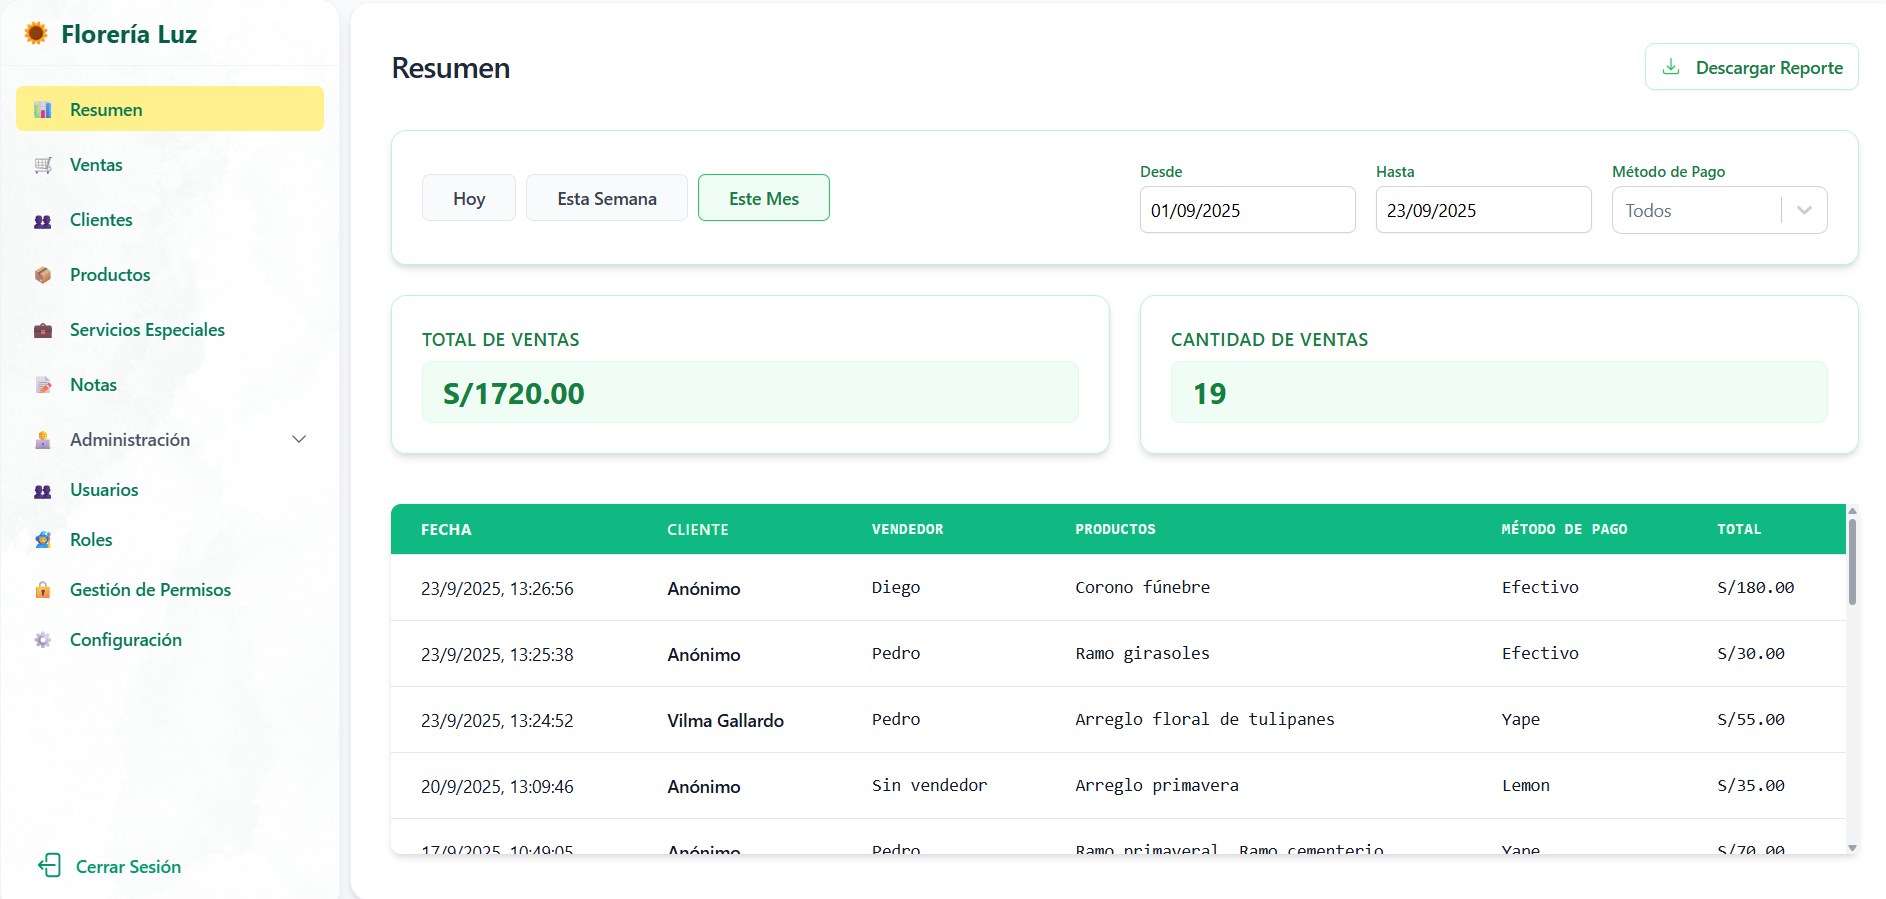The width and height of the screenshot is (1886, 899).
Task: Click the S/55.00 total cell
Action: click(x=1751, y=719)
